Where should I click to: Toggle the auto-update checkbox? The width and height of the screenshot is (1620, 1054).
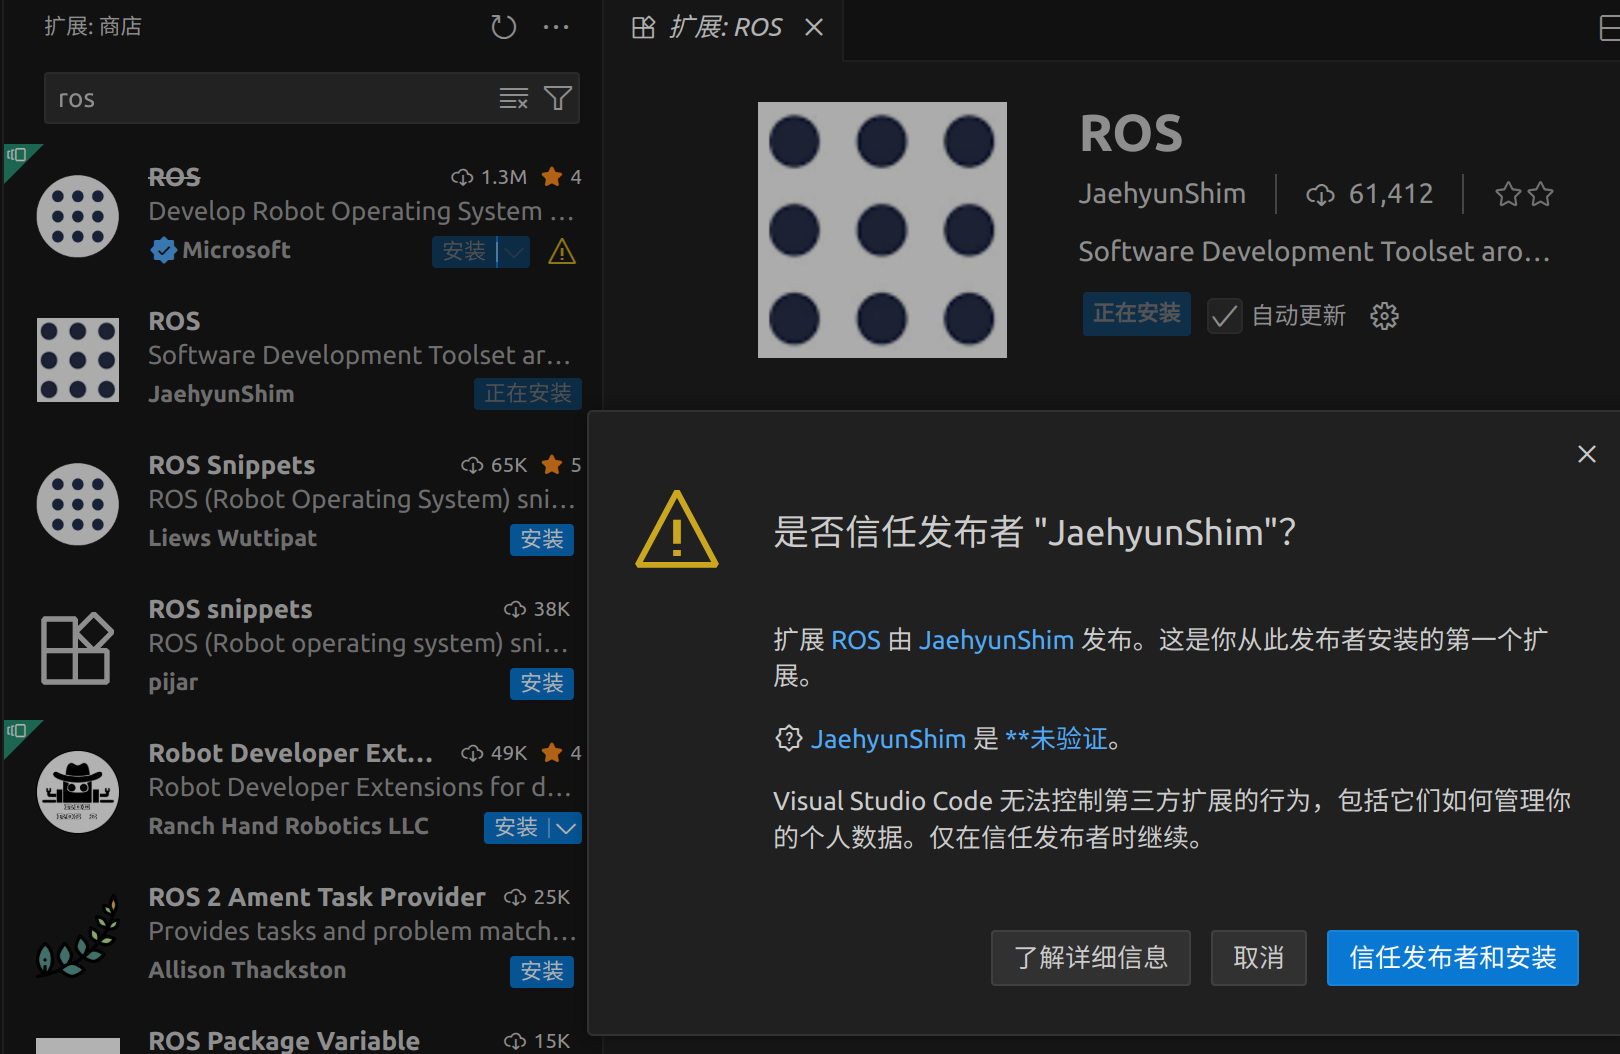1225,316
